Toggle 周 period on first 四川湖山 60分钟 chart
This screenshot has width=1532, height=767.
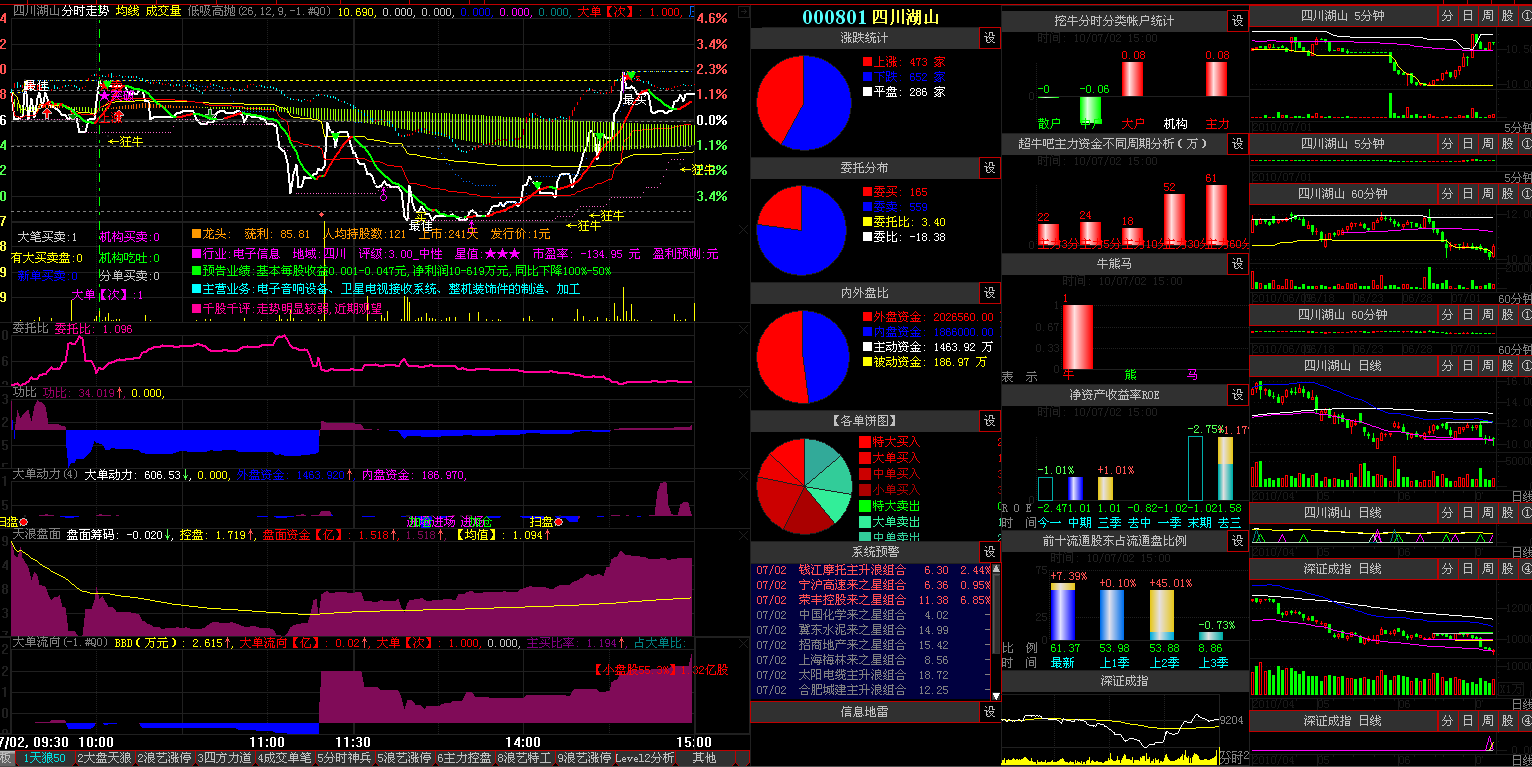pos(1487,194)
